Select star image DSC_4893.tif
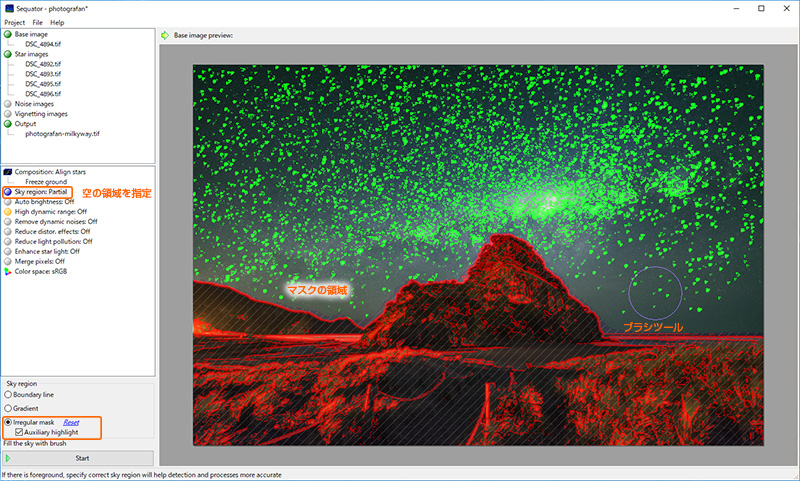800x481 pixels. (x=43, y=74)
